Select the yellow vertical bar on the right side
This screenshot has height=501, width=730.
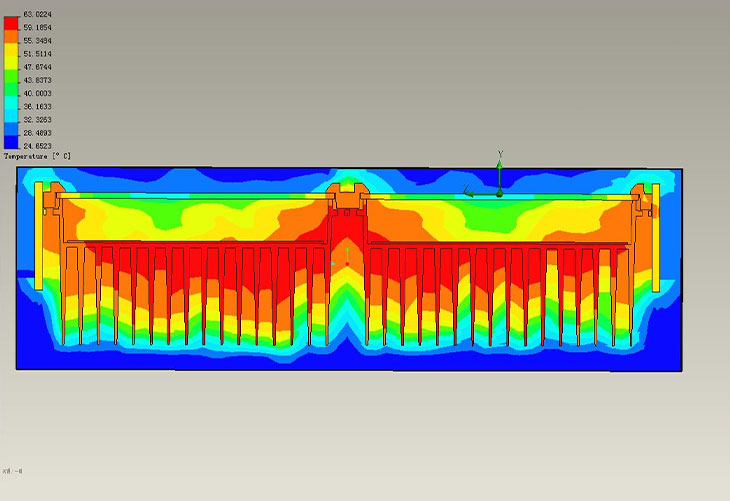coord(656,236)
